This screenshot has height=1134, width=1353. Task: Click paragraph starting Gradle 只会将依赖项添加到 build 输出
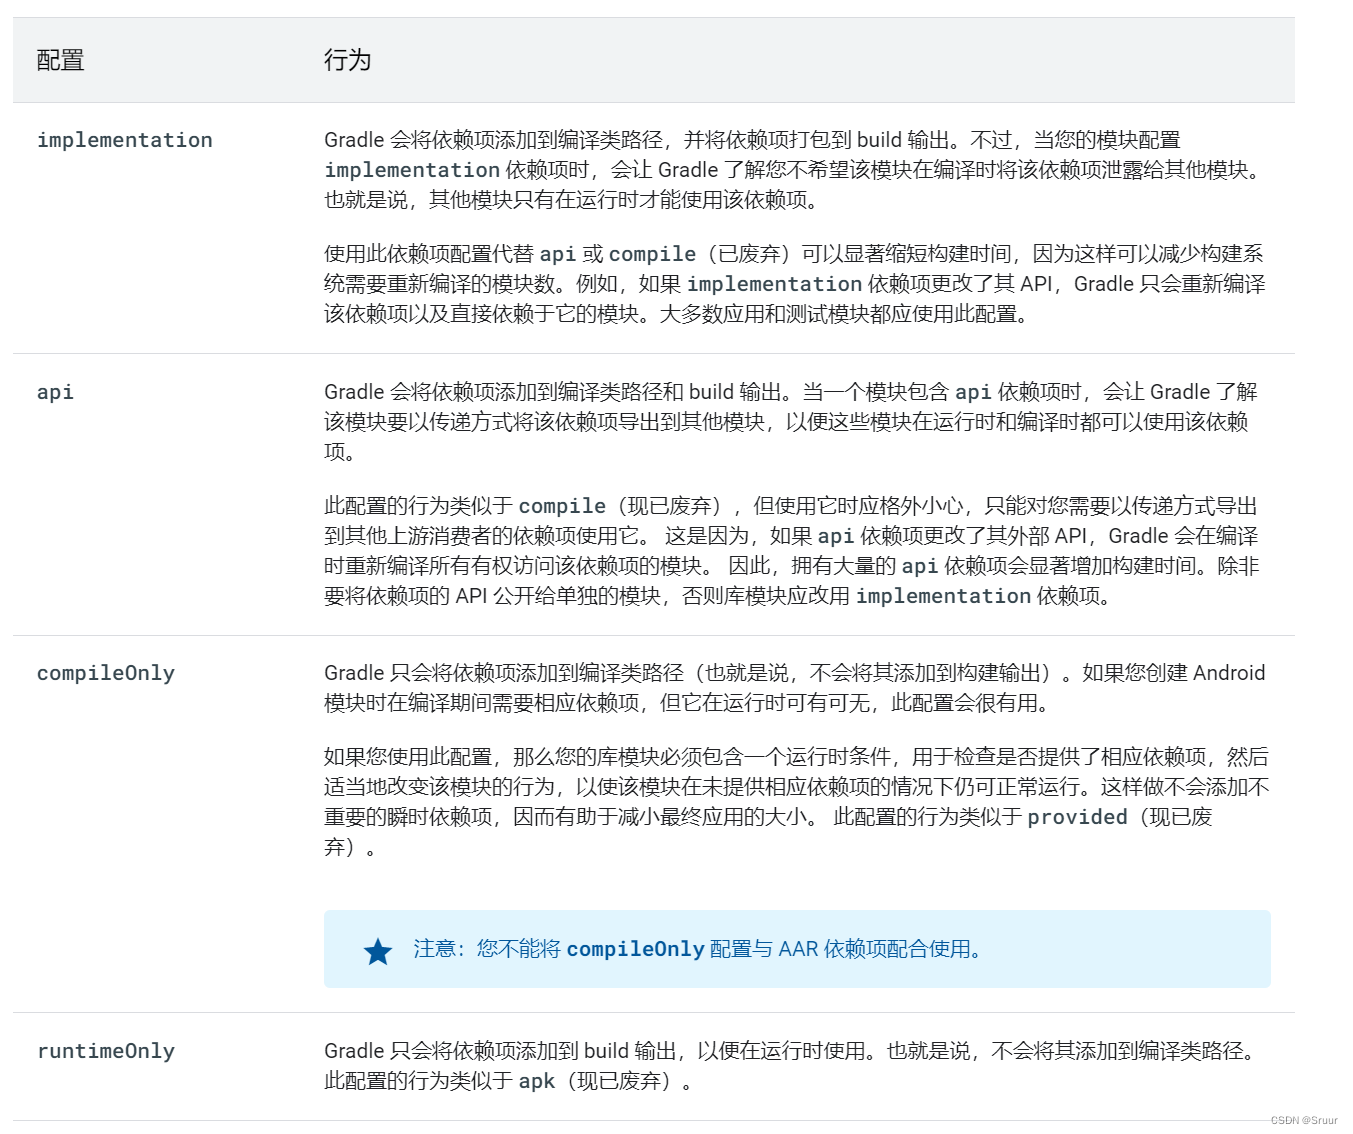(792, 1066)
